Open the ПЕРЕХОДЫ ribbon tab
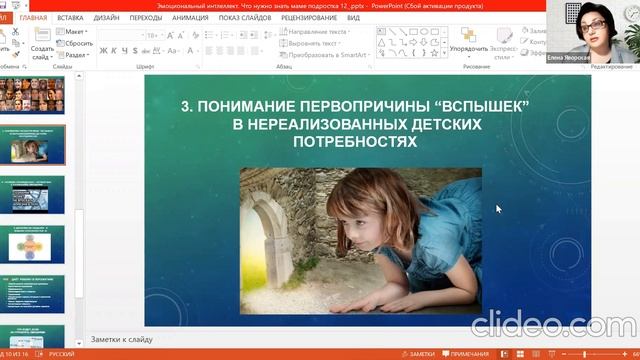Screen dimensions: 640x360 click(x=146, y=18)
